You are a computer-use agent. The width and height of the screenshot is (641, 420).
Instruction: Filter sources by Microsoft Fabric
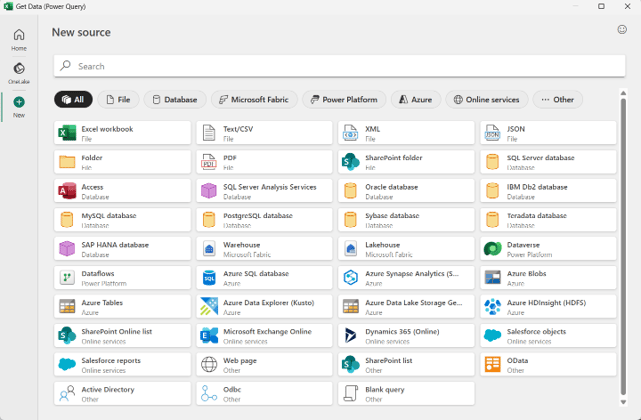(x=254, y=99)
